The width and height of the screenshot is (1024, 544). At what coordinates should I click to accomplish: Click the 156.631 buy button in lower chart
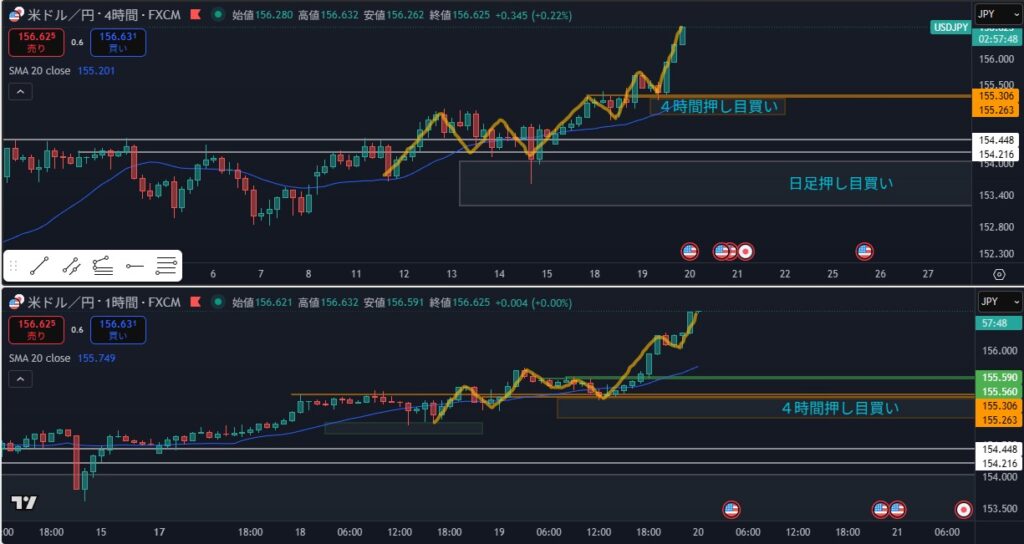116,328
